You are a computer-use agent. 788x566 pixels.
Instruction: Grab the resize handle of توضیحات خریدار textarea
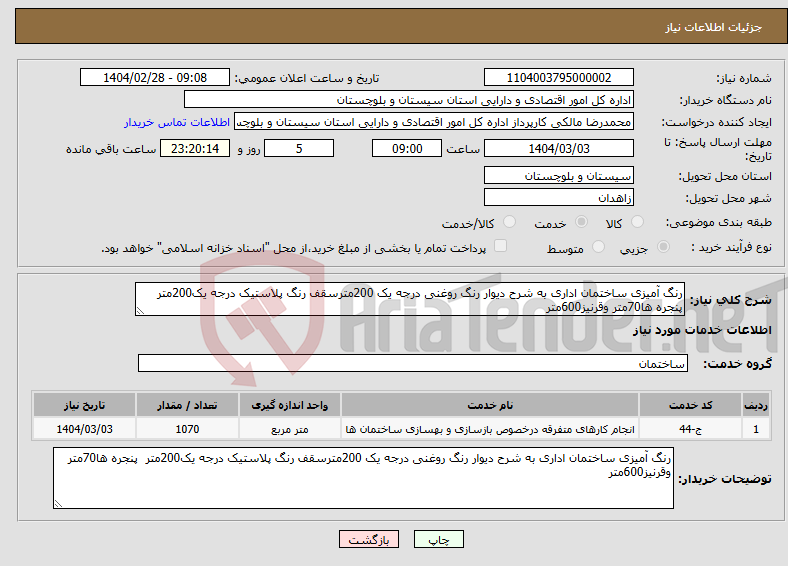(x=58, y=504)
